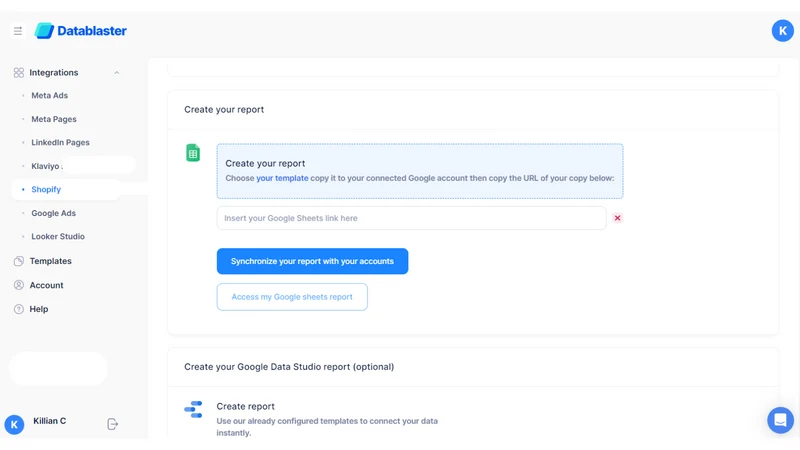Toggle the hamburger sidebar menu
The image size is (800, 450).
(x=18, y=31)
